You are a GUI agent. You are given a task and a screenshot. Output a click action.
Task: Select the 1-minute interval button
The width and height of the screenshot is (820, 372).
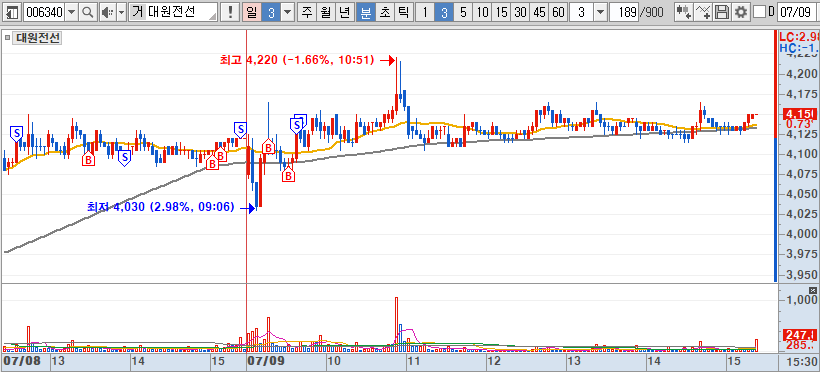coord(425,12)
